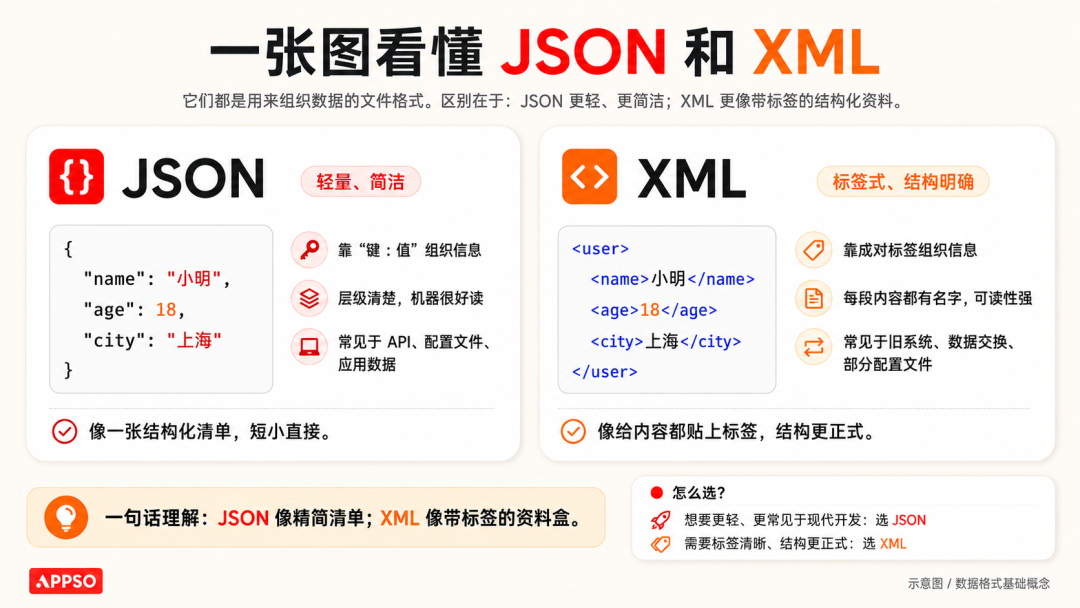Image resolution: width=1080 pixels, height=608 pixels.
Task: Click the laptop icon near API text
Action: tap(309, 346)
